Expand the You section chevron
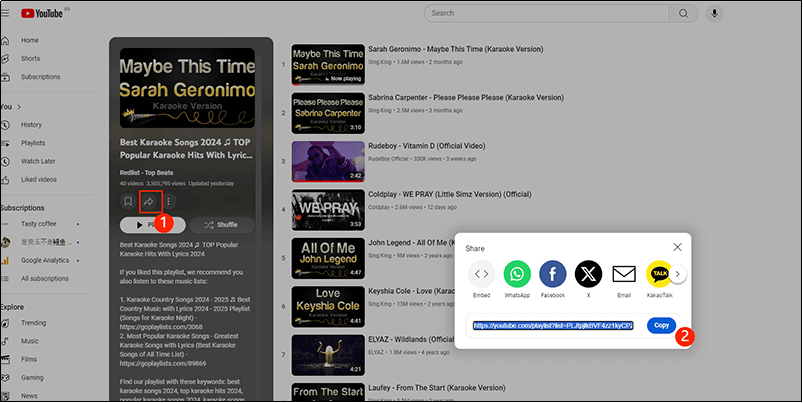 click(x=19, y=107)
